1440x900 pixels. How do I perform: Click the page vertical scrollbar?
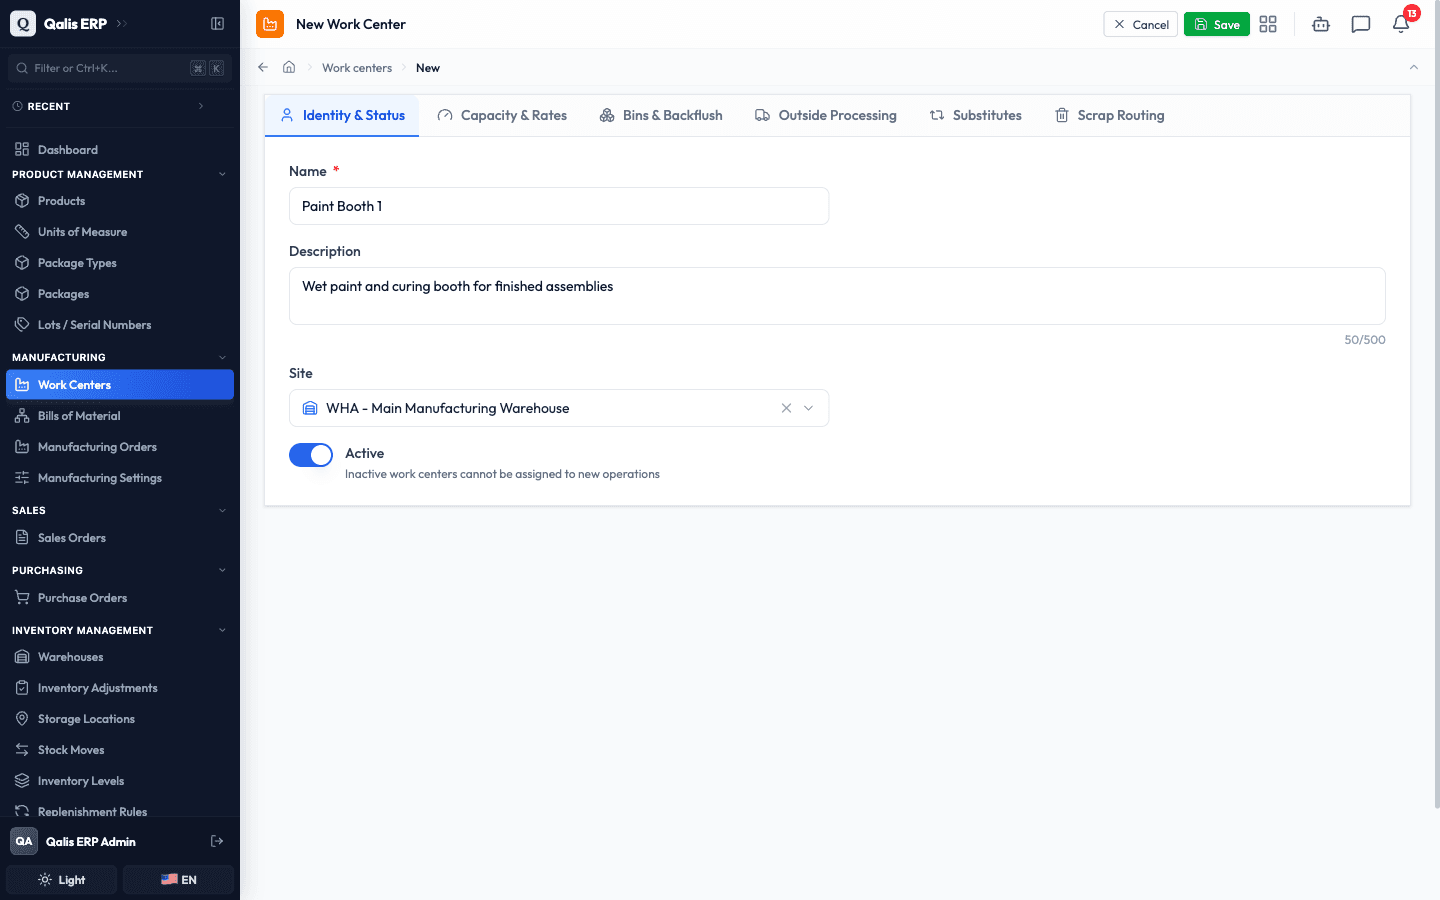point(1437,405)
